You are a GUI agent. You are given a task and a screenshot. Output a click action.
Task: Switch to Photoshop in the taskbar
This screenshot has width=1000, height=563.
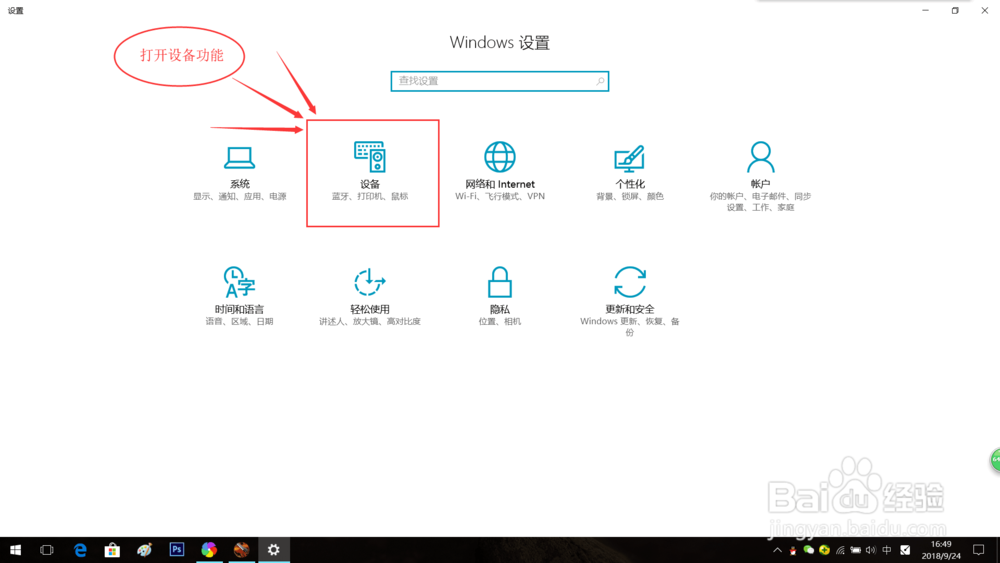coord(177,550)
